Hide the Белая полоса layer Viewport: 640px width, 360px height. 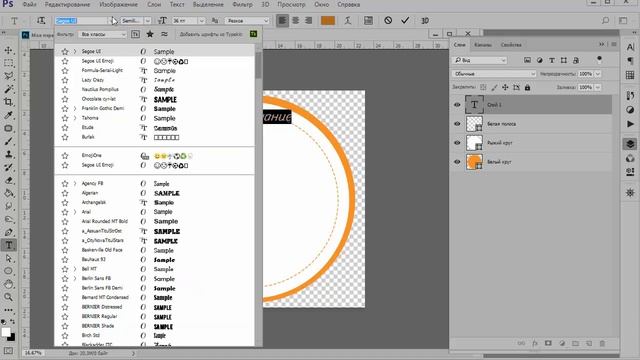tap(457, 124)
